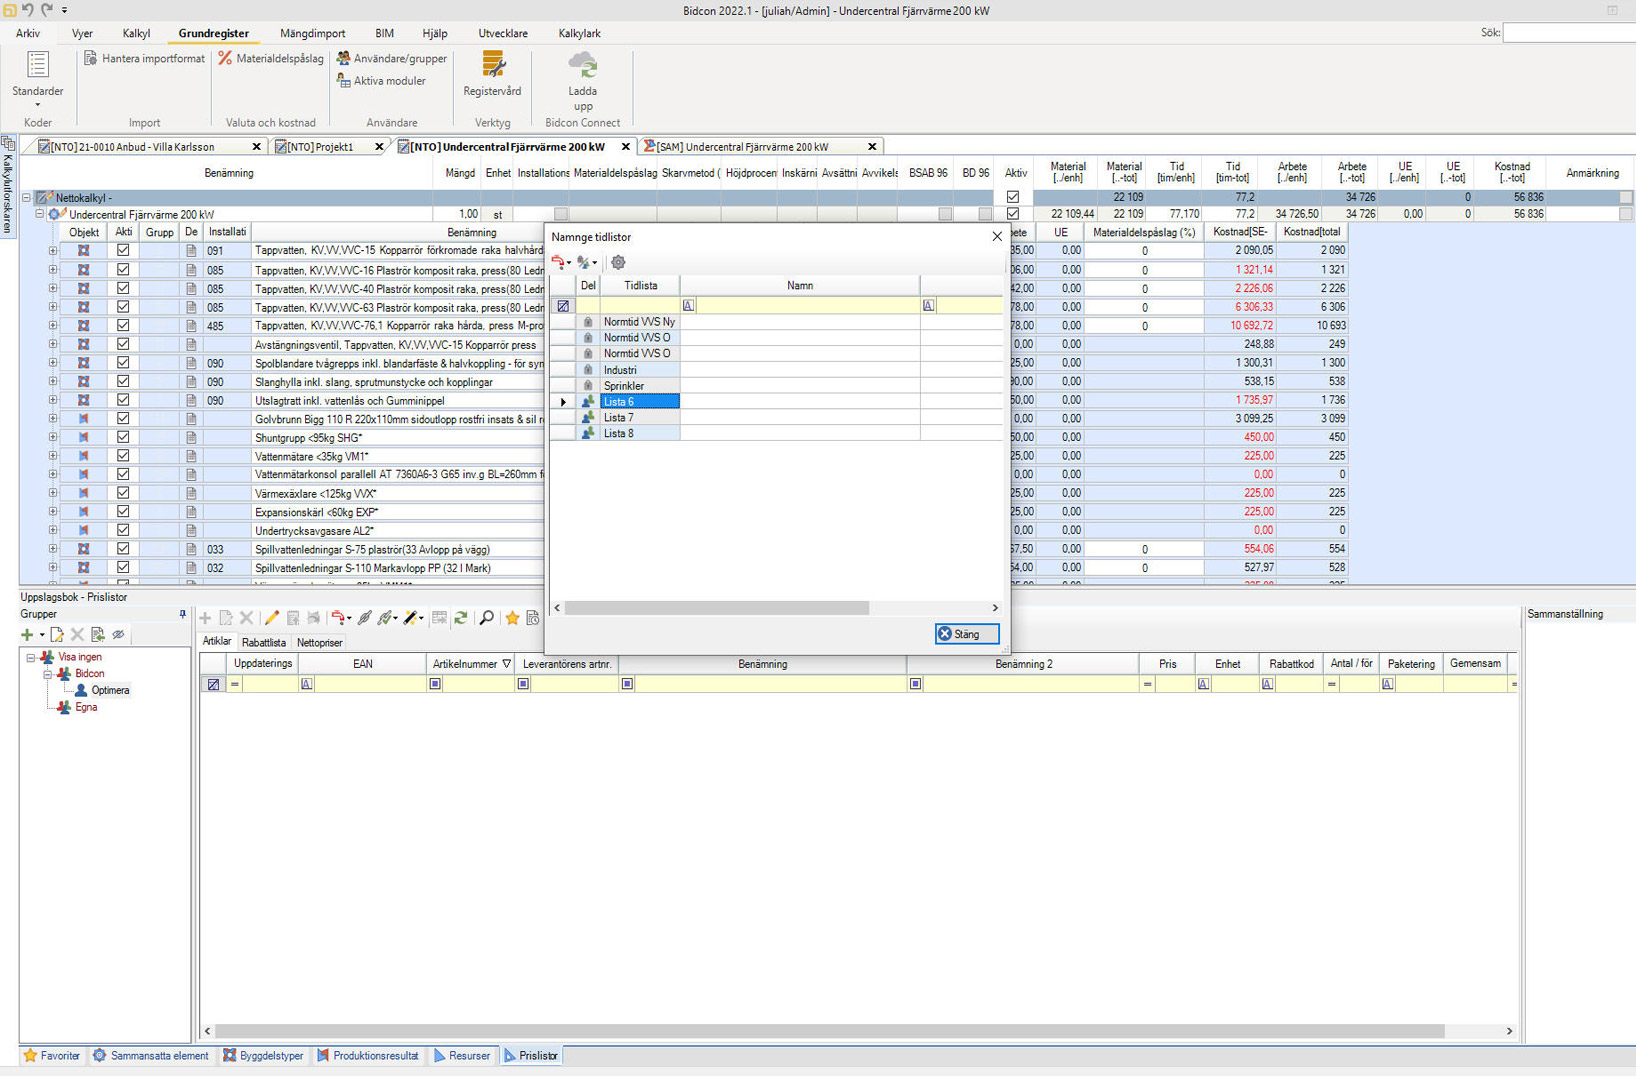Open Materialdelspåslag percent tool

[271, 59]
